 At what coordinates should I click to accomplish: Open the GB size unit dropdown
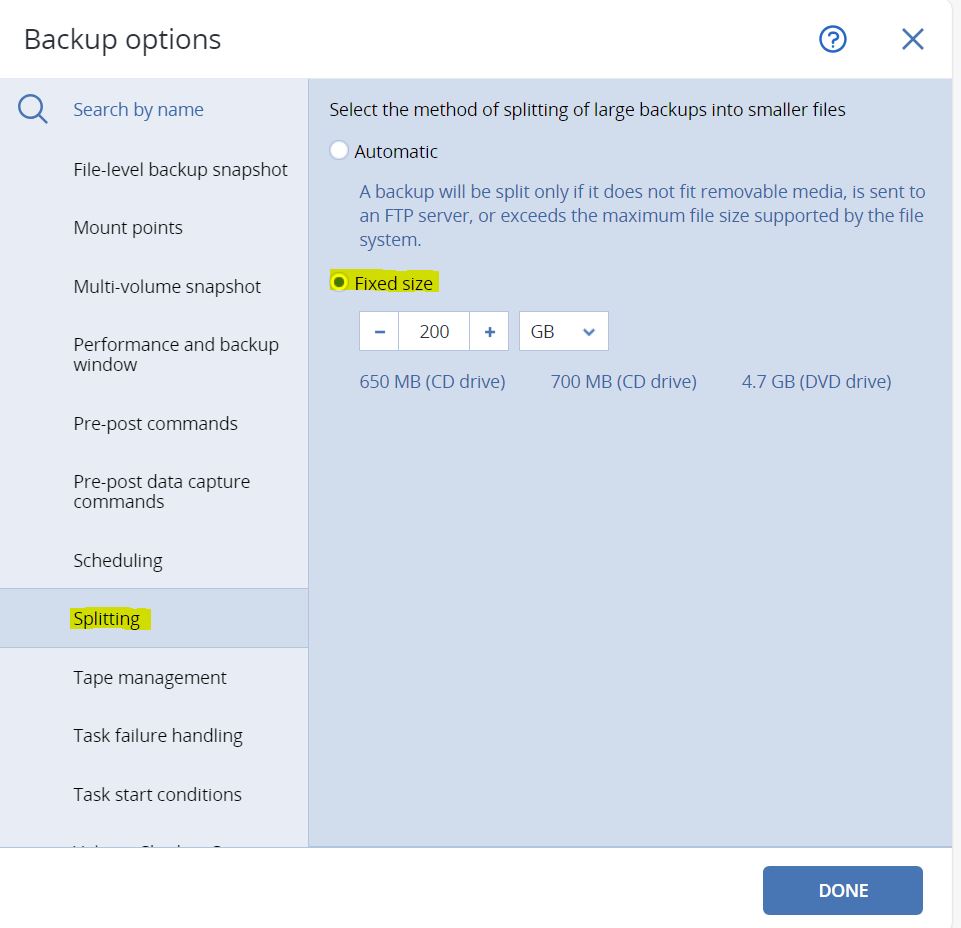563,332
